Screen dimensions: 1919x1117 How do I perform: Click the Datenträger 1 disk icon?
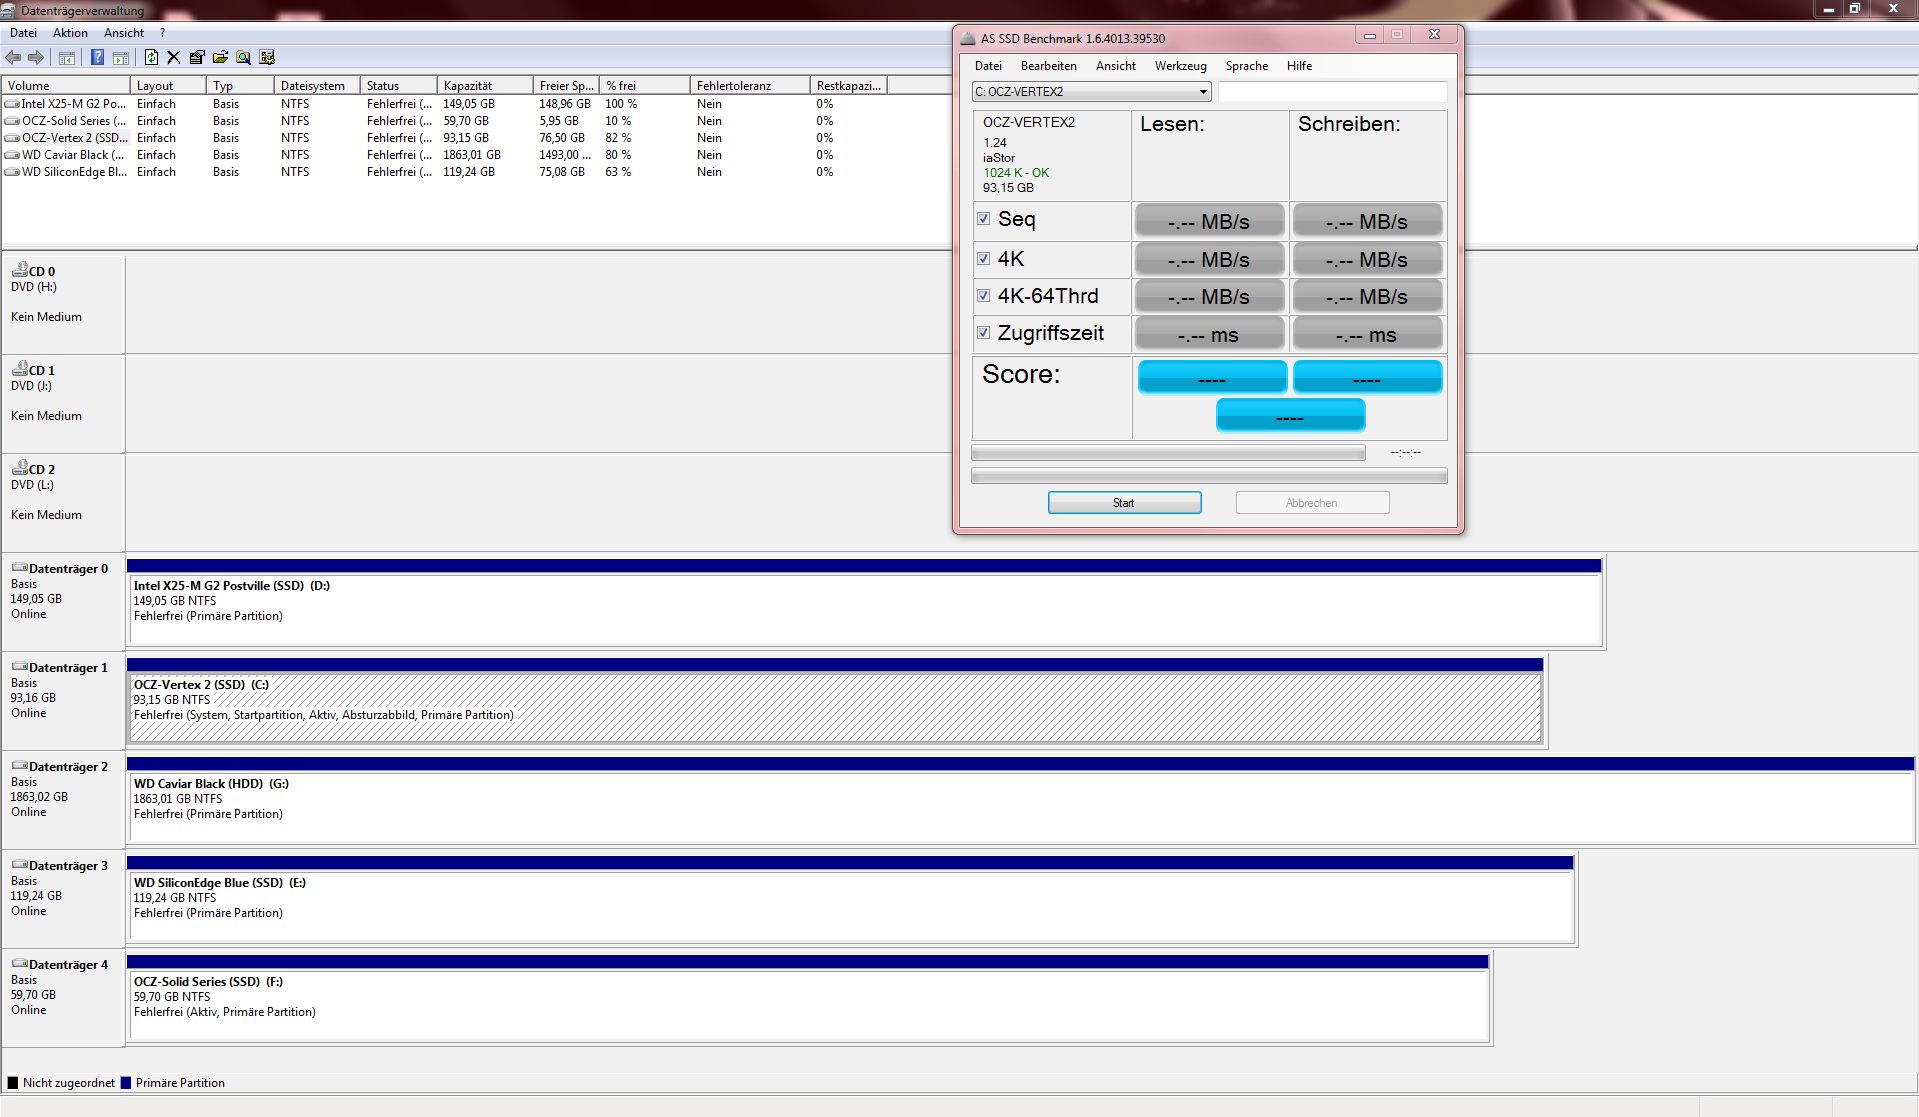click(19, 666)
